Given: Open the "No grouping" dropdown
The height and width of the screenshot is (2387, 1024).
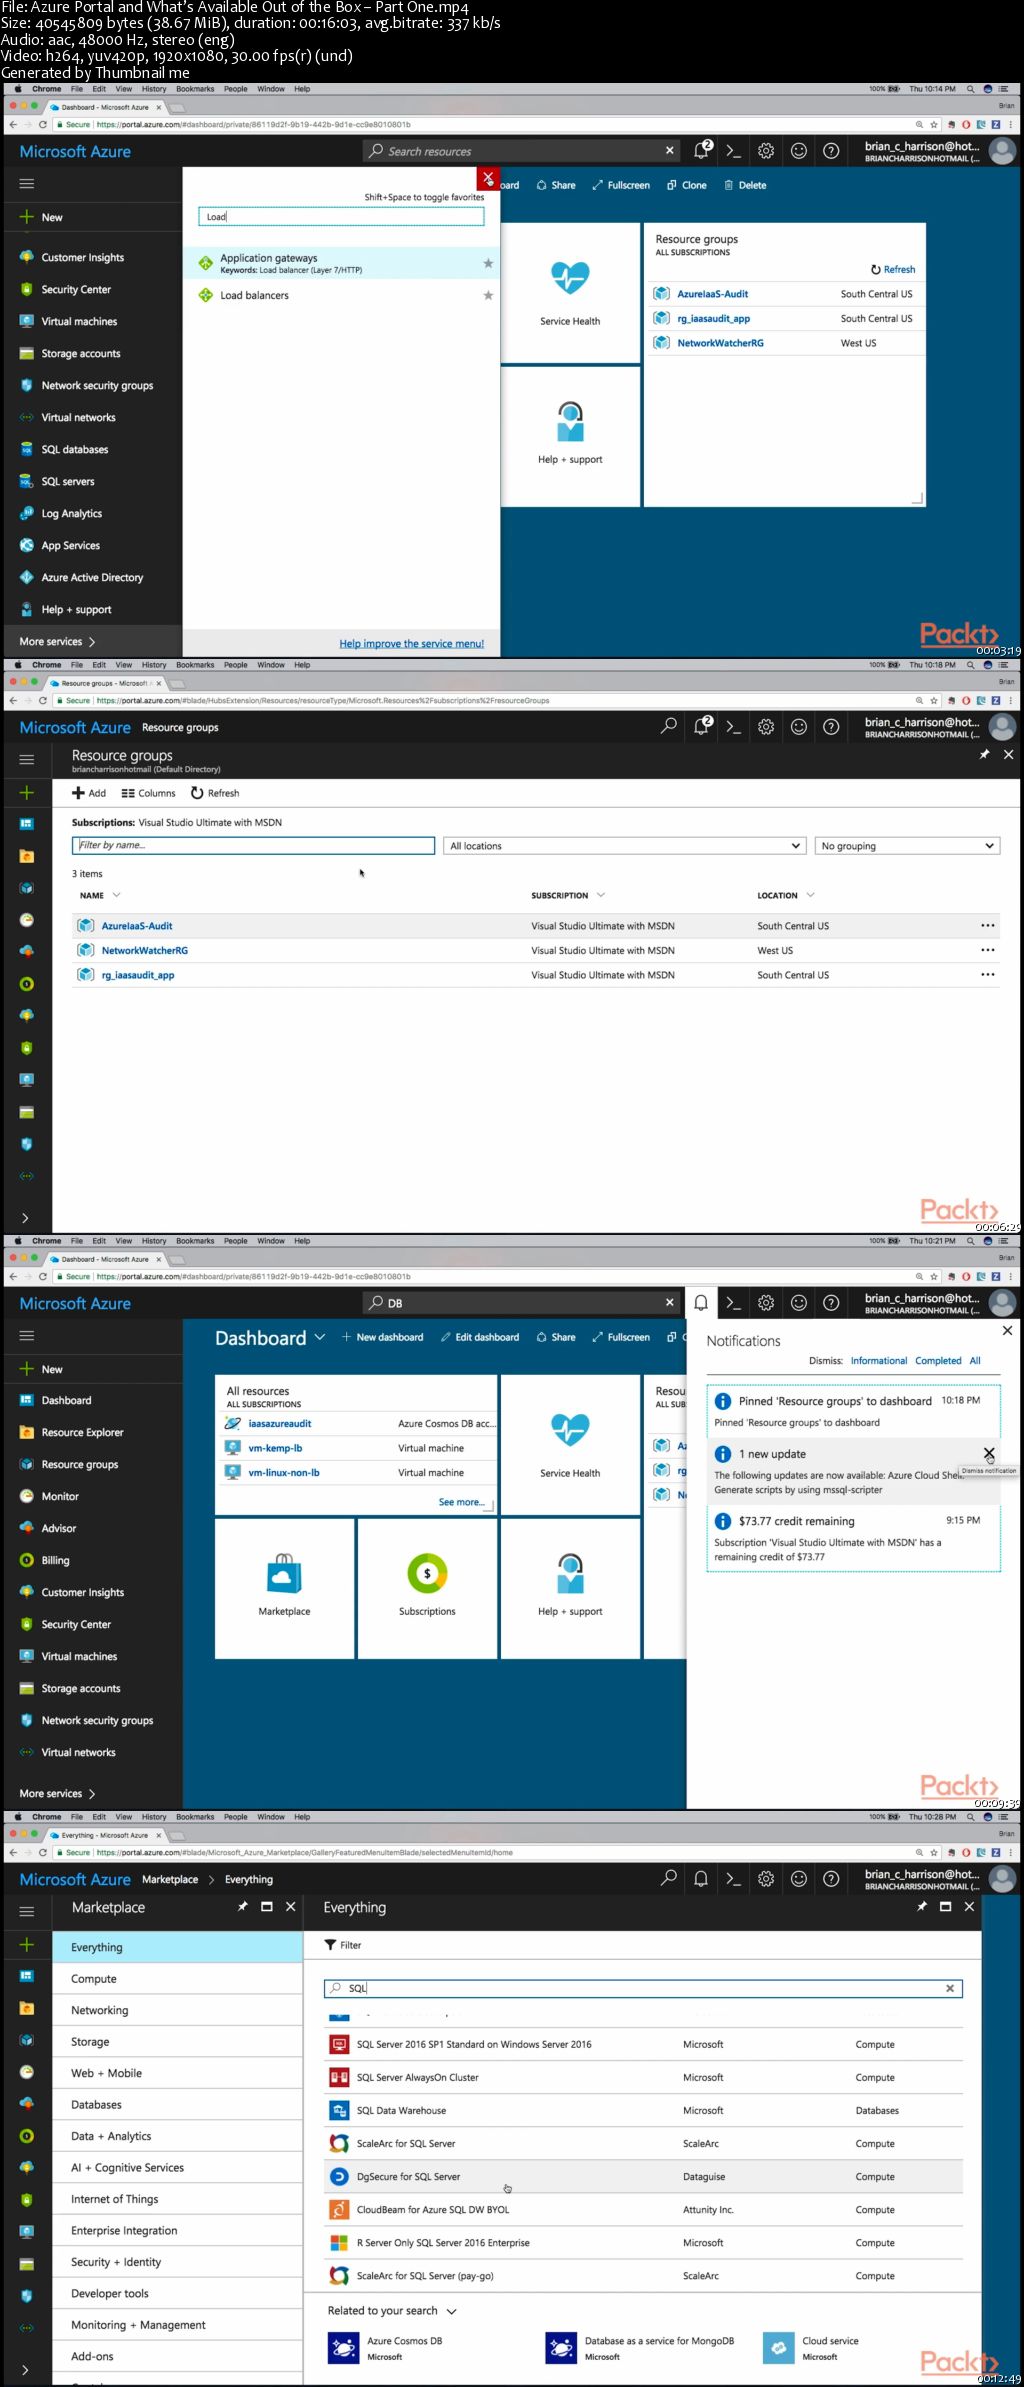Looking at the screenshot, I should [x=907, y=845].
